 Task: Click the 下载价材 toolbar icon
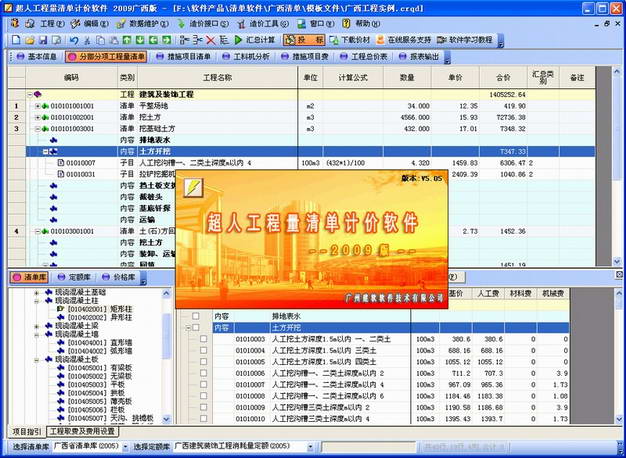point(354,40)
